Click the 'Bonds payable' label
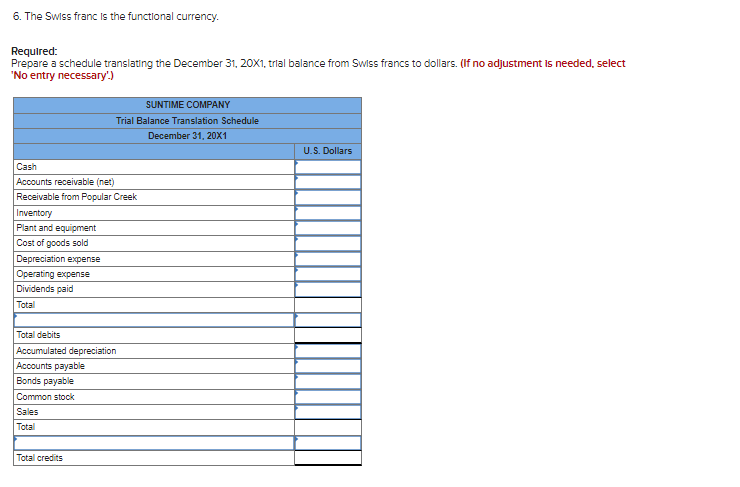Viewport: 740px width, 487px height. tap(45, 381)
